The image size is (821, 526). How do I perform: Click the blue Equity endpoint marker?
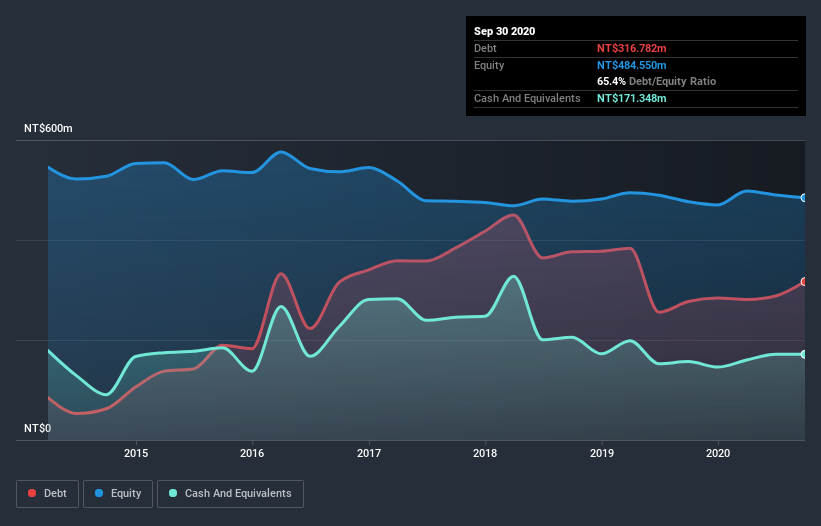click(x=804, y=198)
